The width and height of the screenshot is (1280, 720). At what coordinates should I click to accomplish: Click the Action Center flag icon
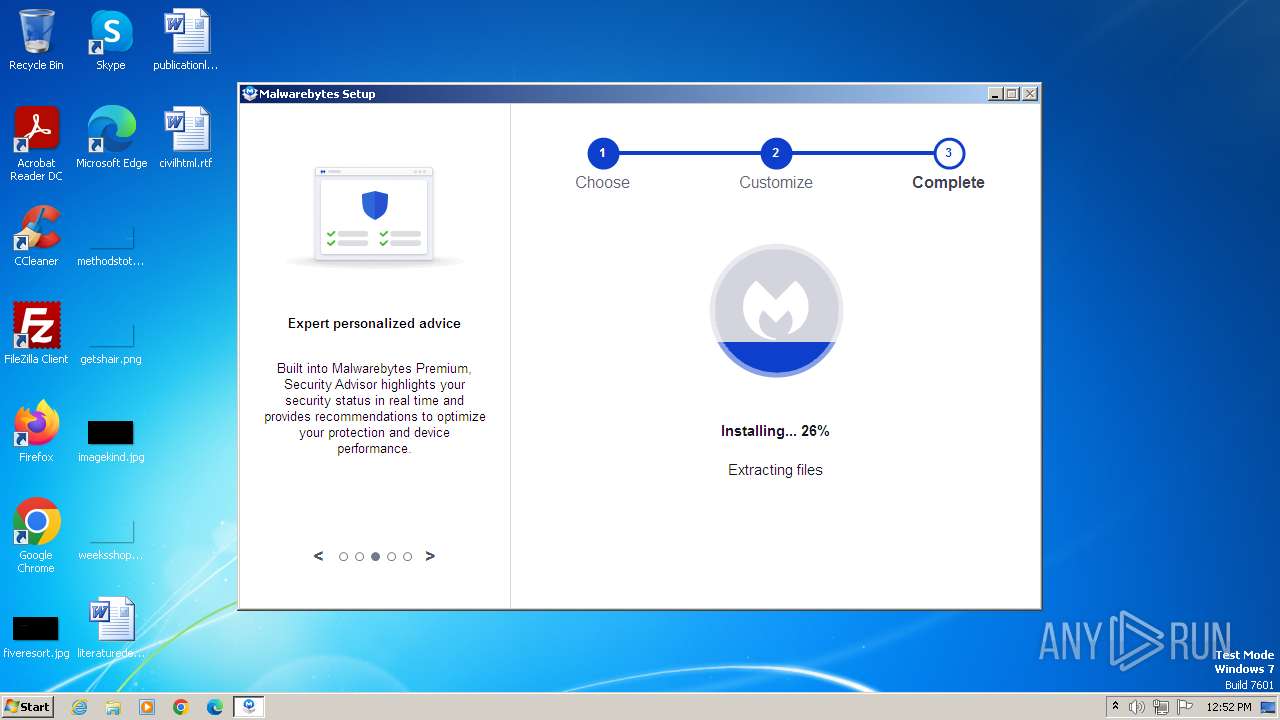1185,707
